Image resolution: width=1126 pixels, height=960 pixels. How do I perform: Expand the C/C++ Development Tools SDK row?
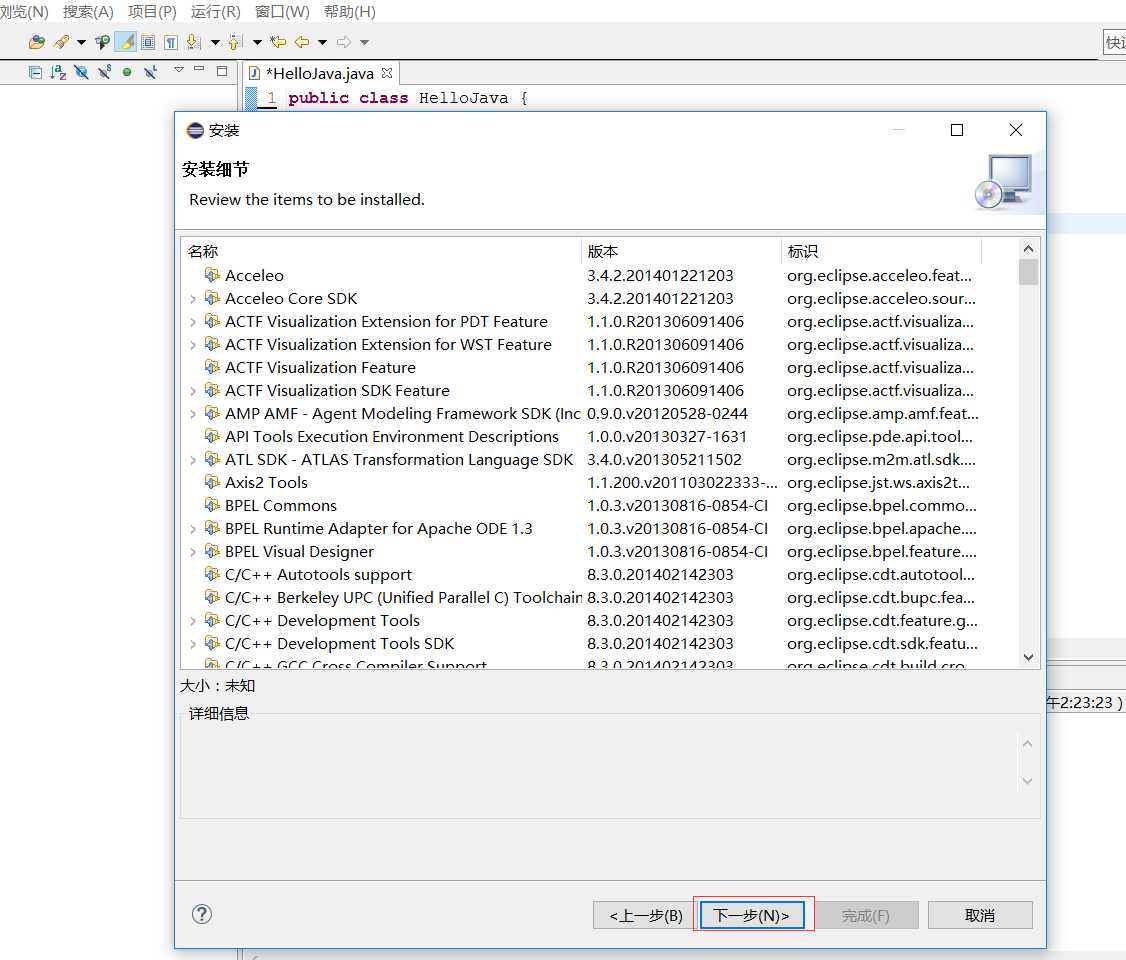pos(193,643)
